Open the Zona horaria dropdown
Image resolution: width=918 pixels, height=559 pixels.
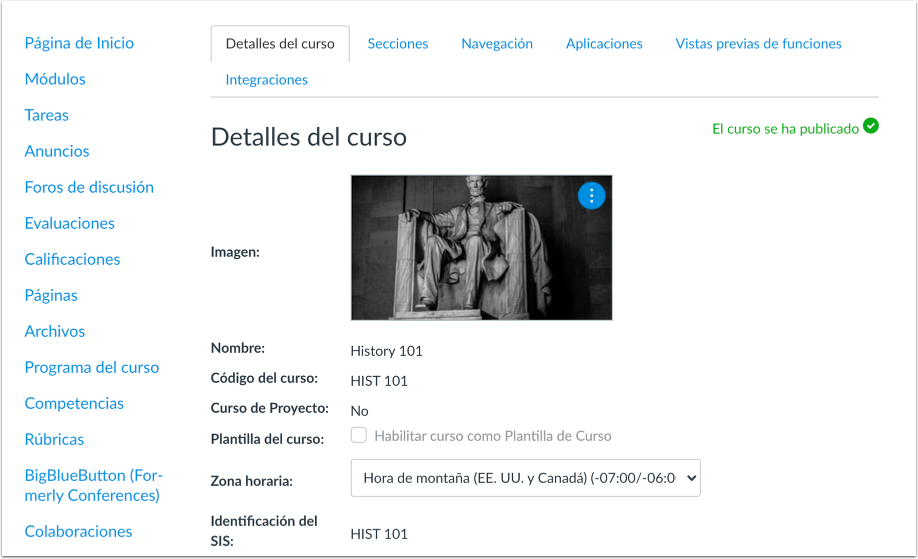[x=525, y=478]
